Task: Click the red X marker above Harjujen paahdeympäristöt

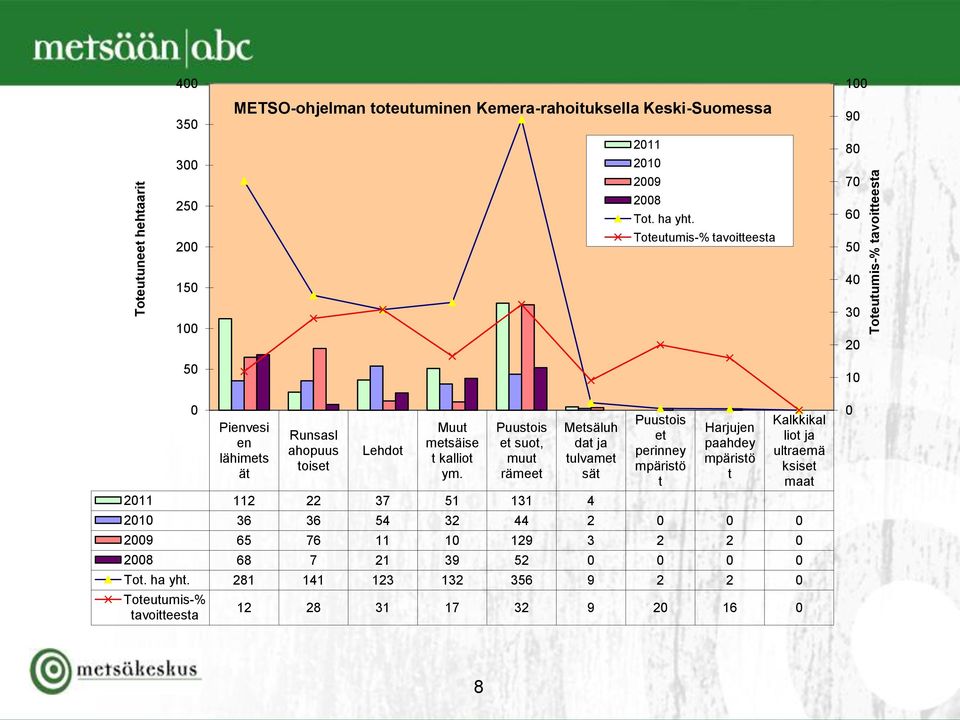Action: (x=730, y=358)
